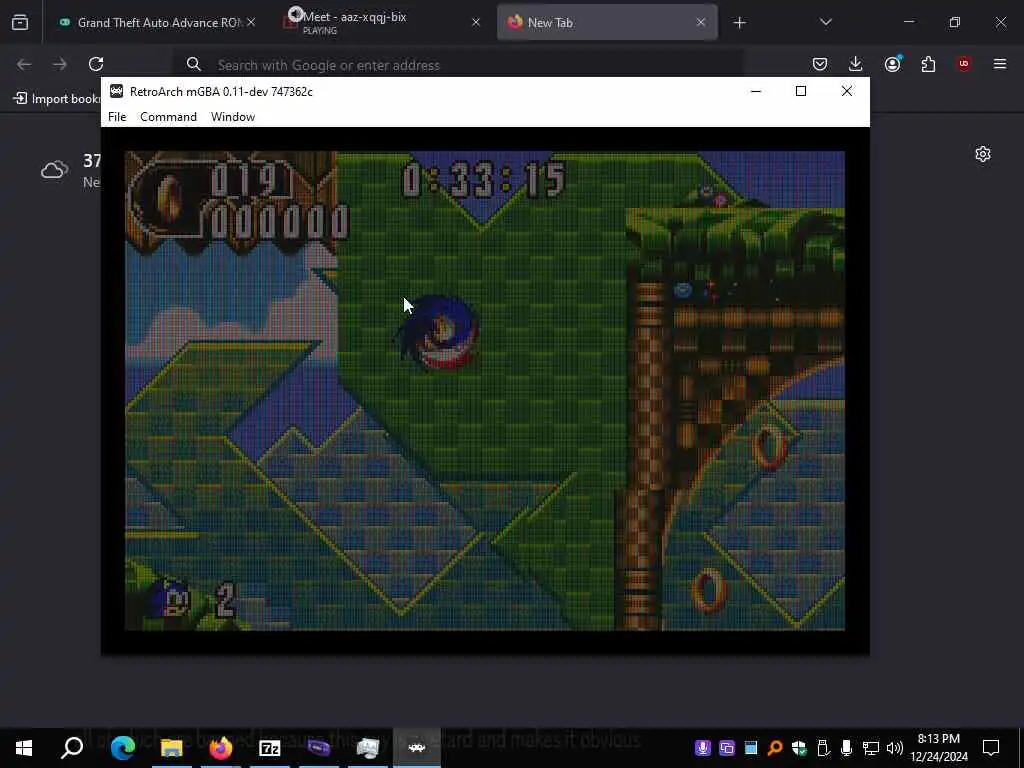Open the Pocket save icon
1024x768 pixels.
820,64
